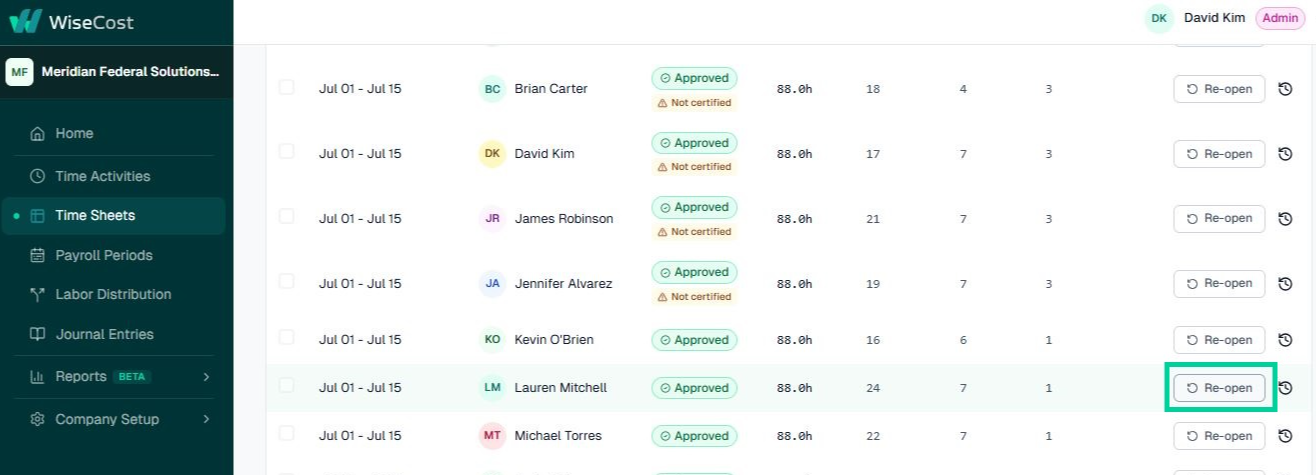
Task: Click the Journal Entries book icon
Action: pos(38,334)
